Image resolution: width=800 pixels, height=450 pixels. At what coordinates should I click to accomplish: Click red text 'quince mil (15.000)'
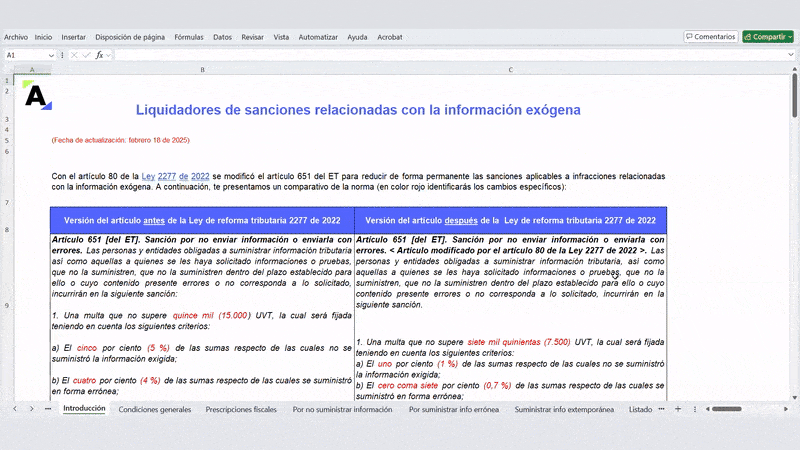(x=211, y=315)
